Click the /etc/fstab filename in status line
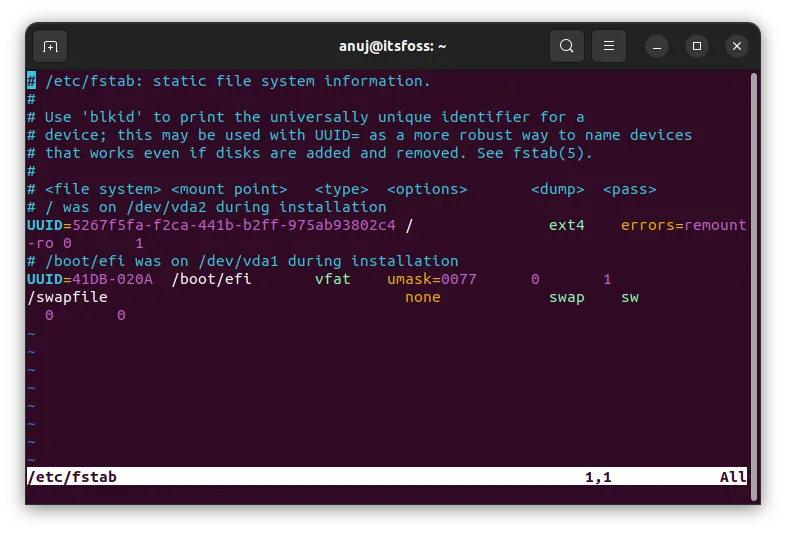786x533 pixels. tap(72, 477)
